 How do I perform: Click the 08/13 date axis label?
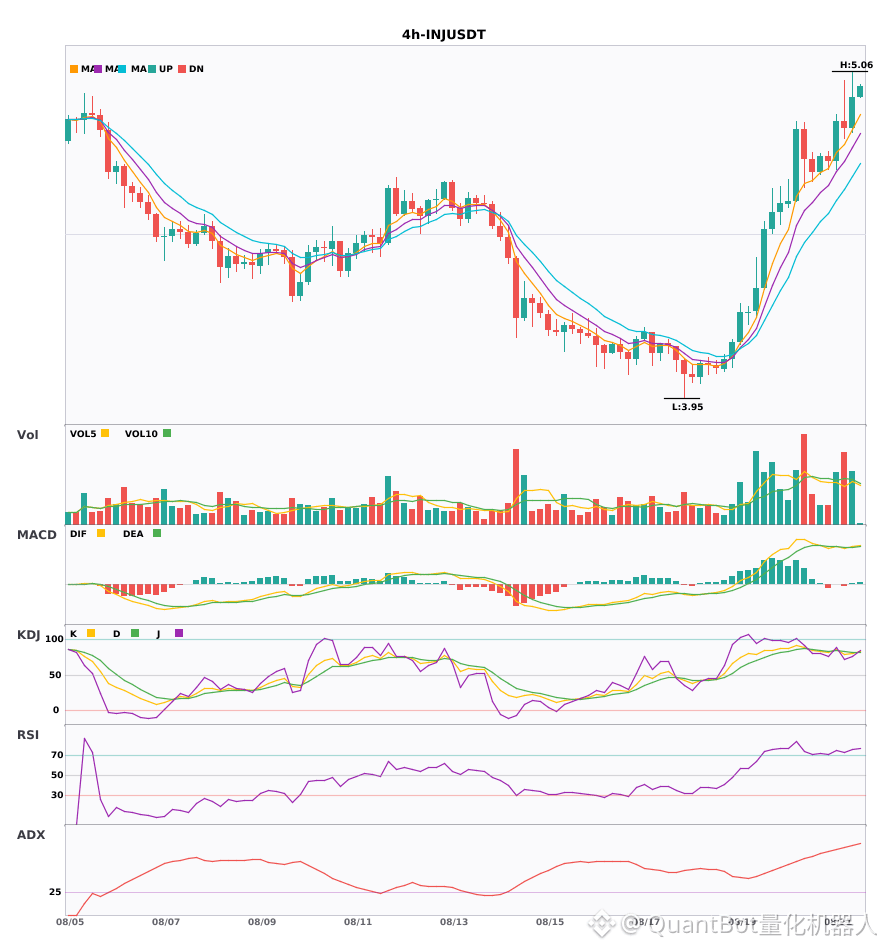(x=454, y=922)
